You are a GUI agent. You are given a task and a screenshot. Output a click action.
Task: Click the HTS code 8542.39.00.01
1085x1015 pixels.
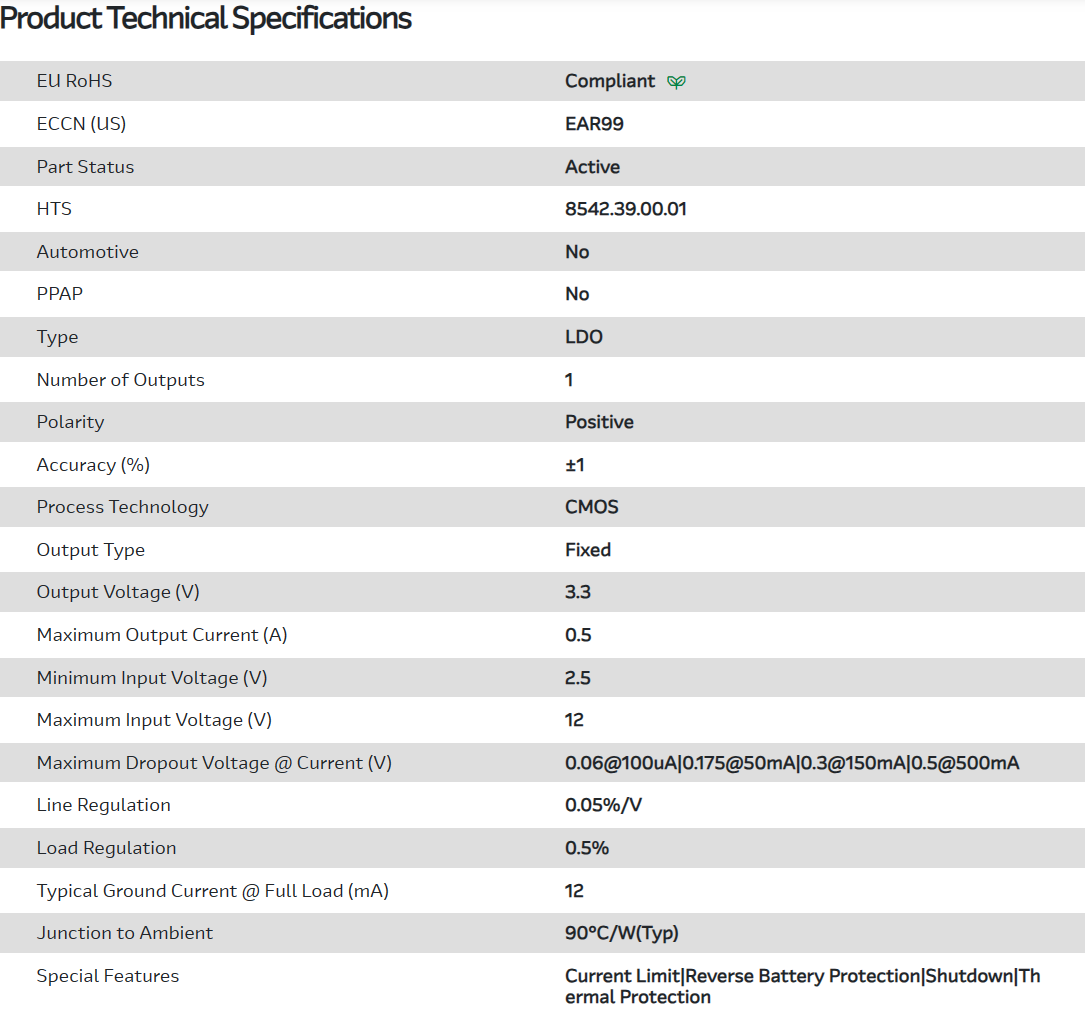point(625,209)
